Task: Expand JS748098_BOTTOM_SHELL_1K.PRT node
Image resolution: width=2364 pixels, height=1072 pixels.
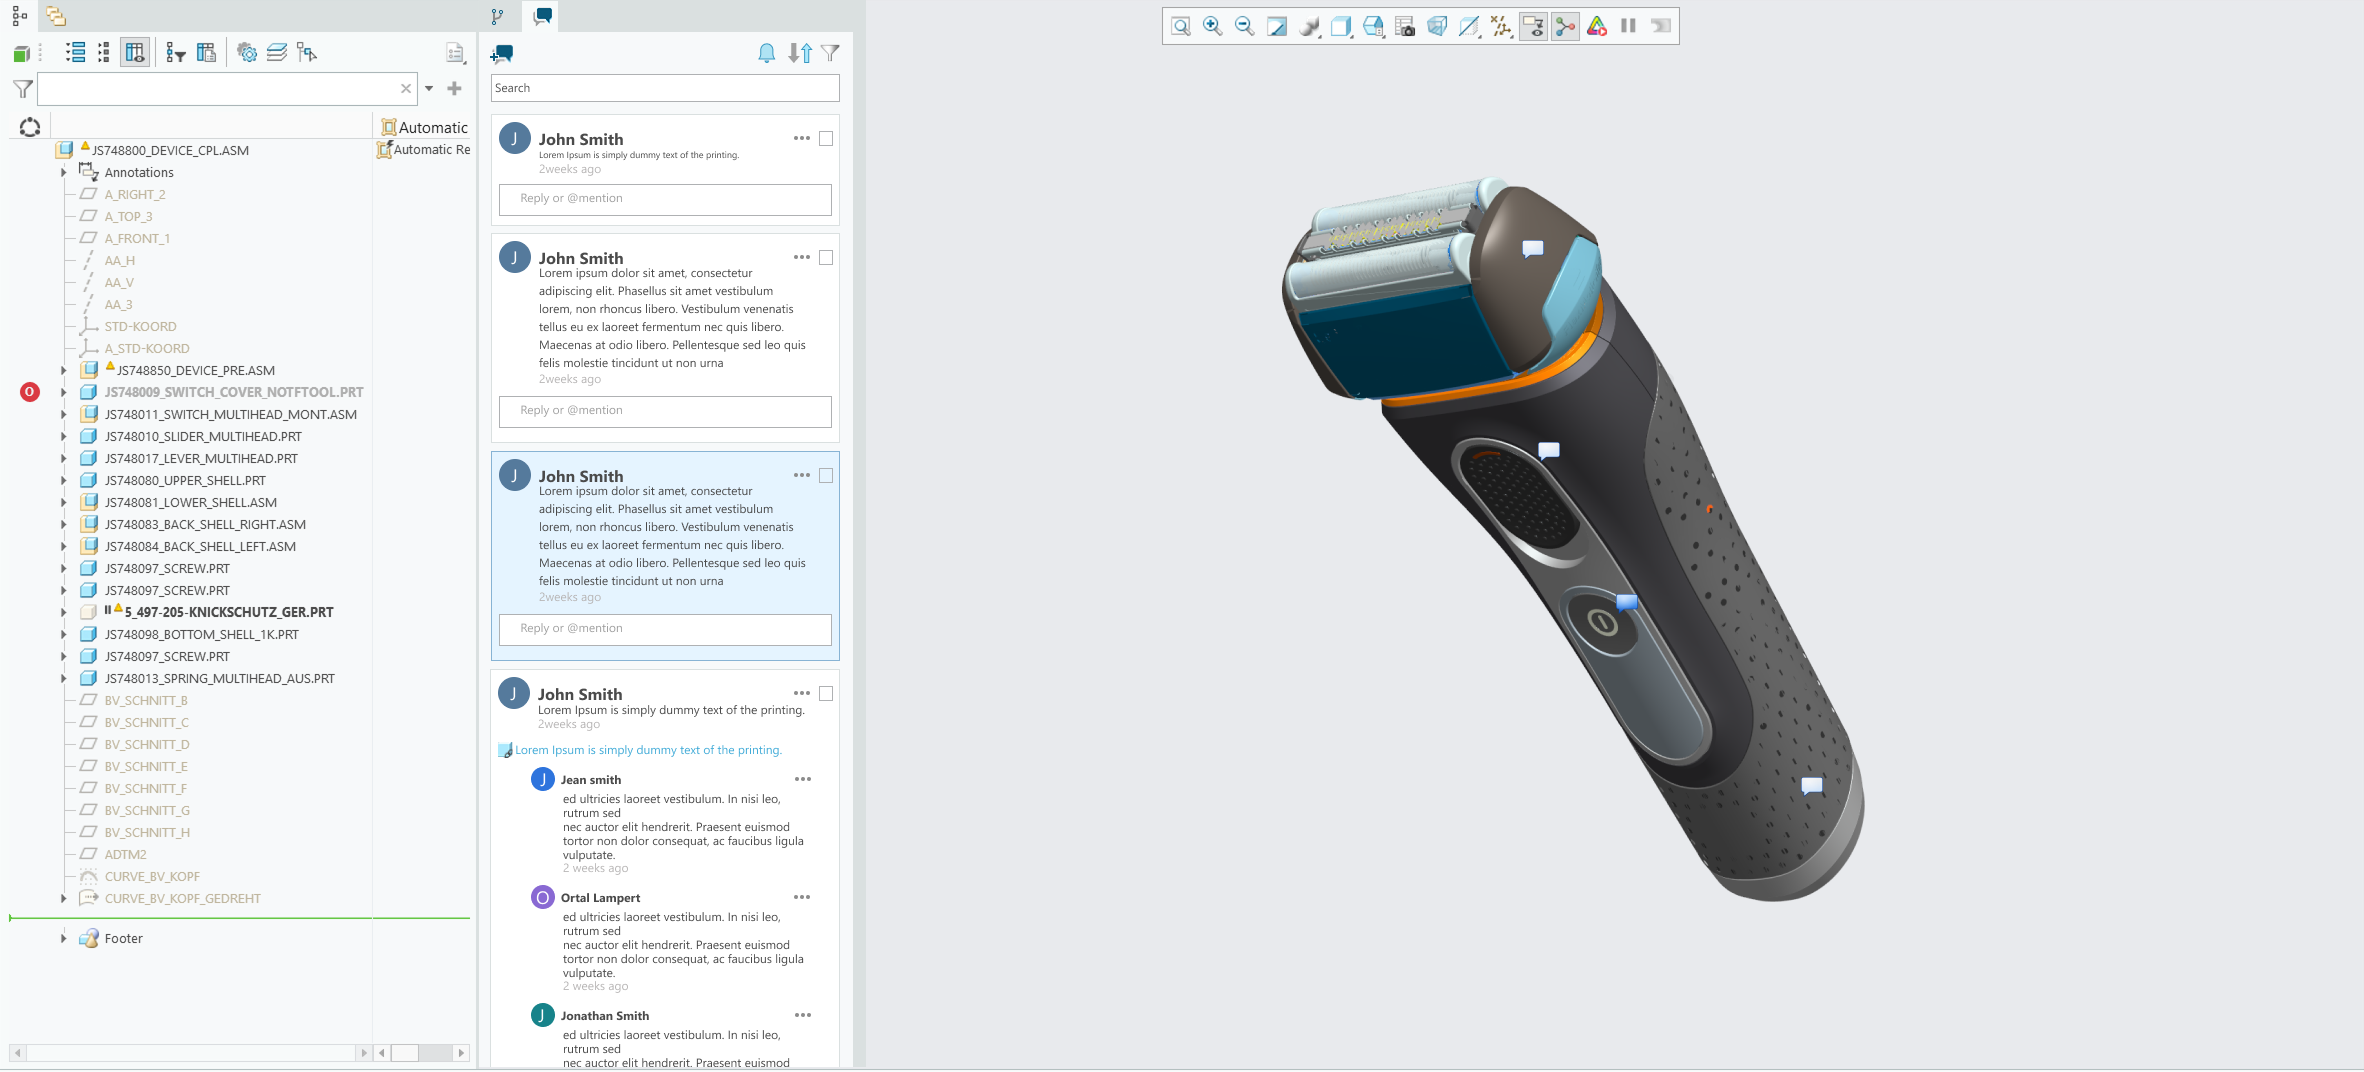Action: click(x=64, y=635)
